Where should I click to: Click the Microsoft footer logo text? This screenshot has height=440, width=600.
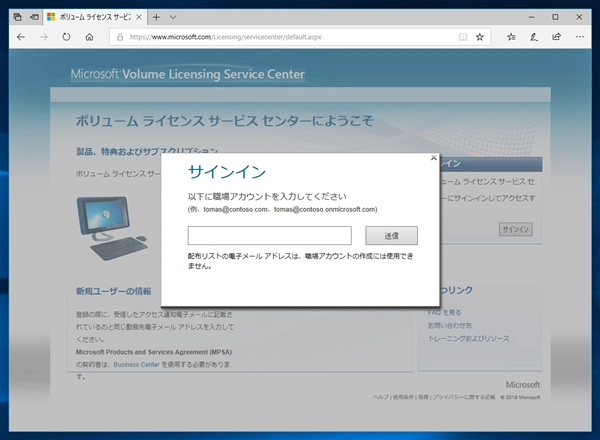point(523,385)
